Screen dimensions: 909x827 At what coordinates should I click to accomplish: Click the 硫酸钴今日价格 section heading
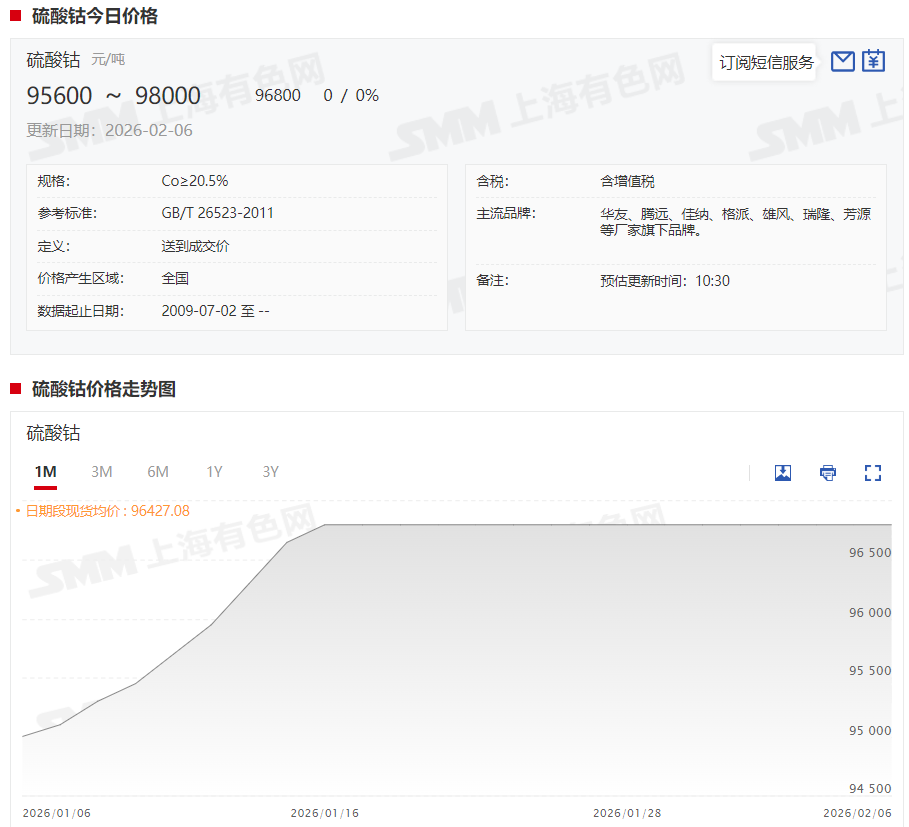[94, 16]
